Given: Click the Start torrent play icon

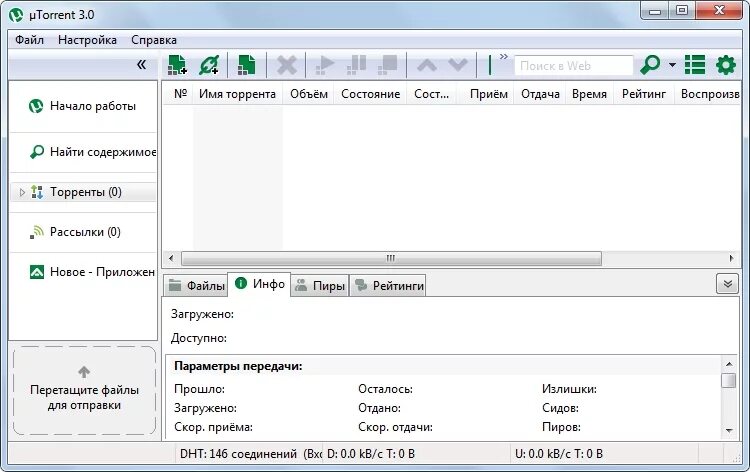Looking at the screenshot, I should (x=325, y=65).
